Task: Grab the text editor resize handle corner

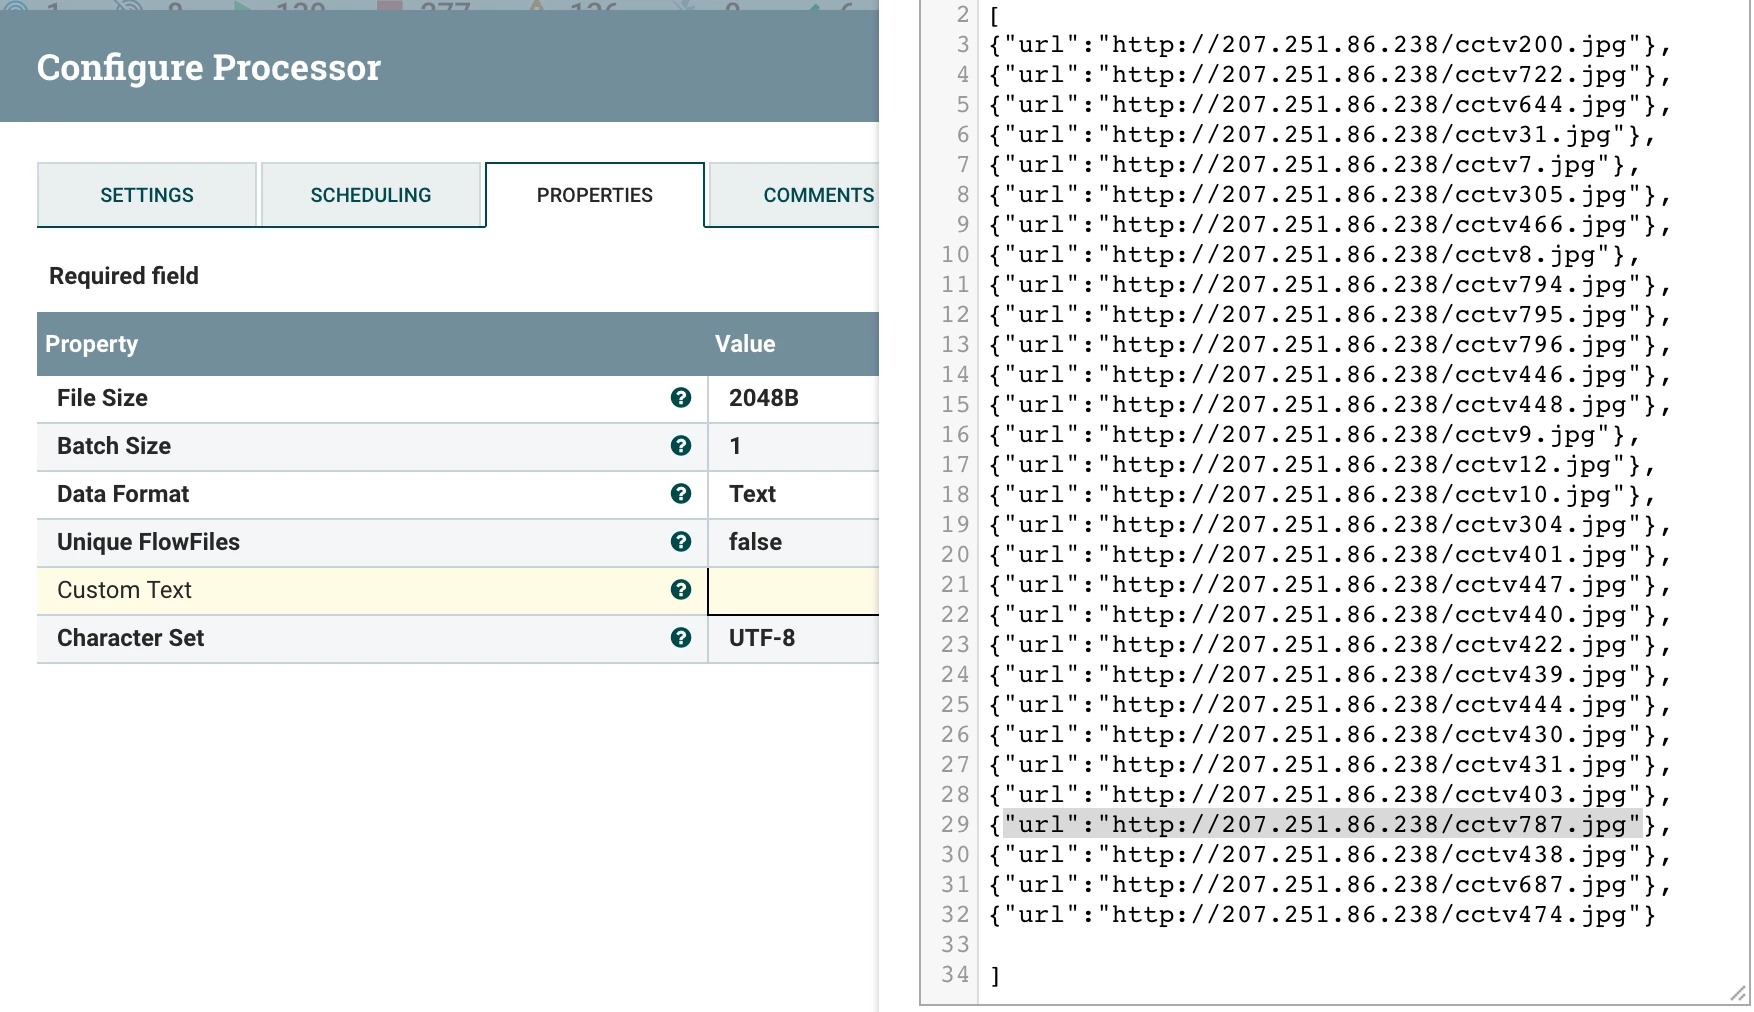Action: click(1738, 993)
